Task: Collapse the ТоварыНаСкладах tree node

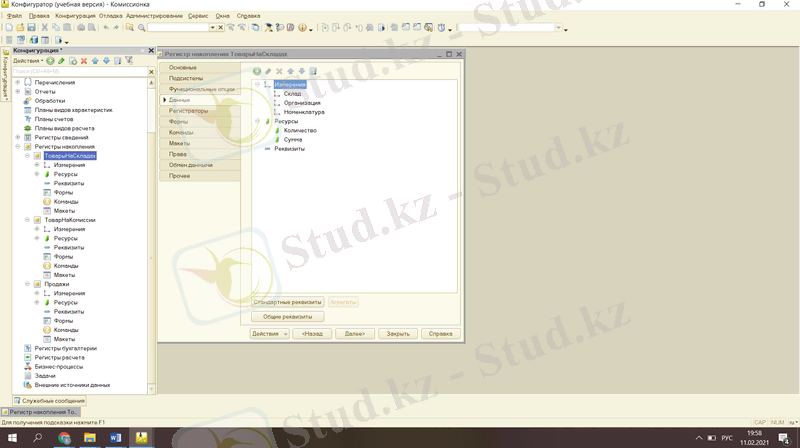Action: tap(27, 156)
